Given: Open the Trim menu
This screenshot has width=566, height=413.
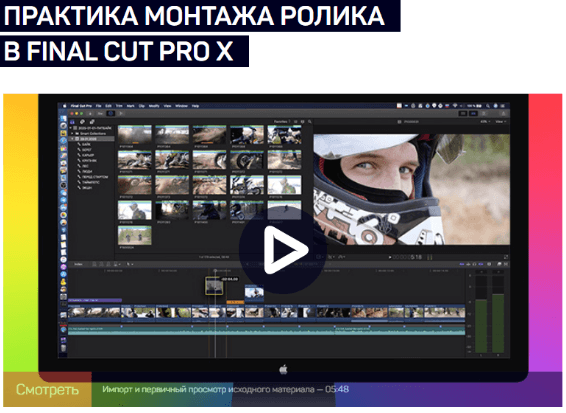Looking at the screenshot, I should pyautogui.click(x=119, y=106).
